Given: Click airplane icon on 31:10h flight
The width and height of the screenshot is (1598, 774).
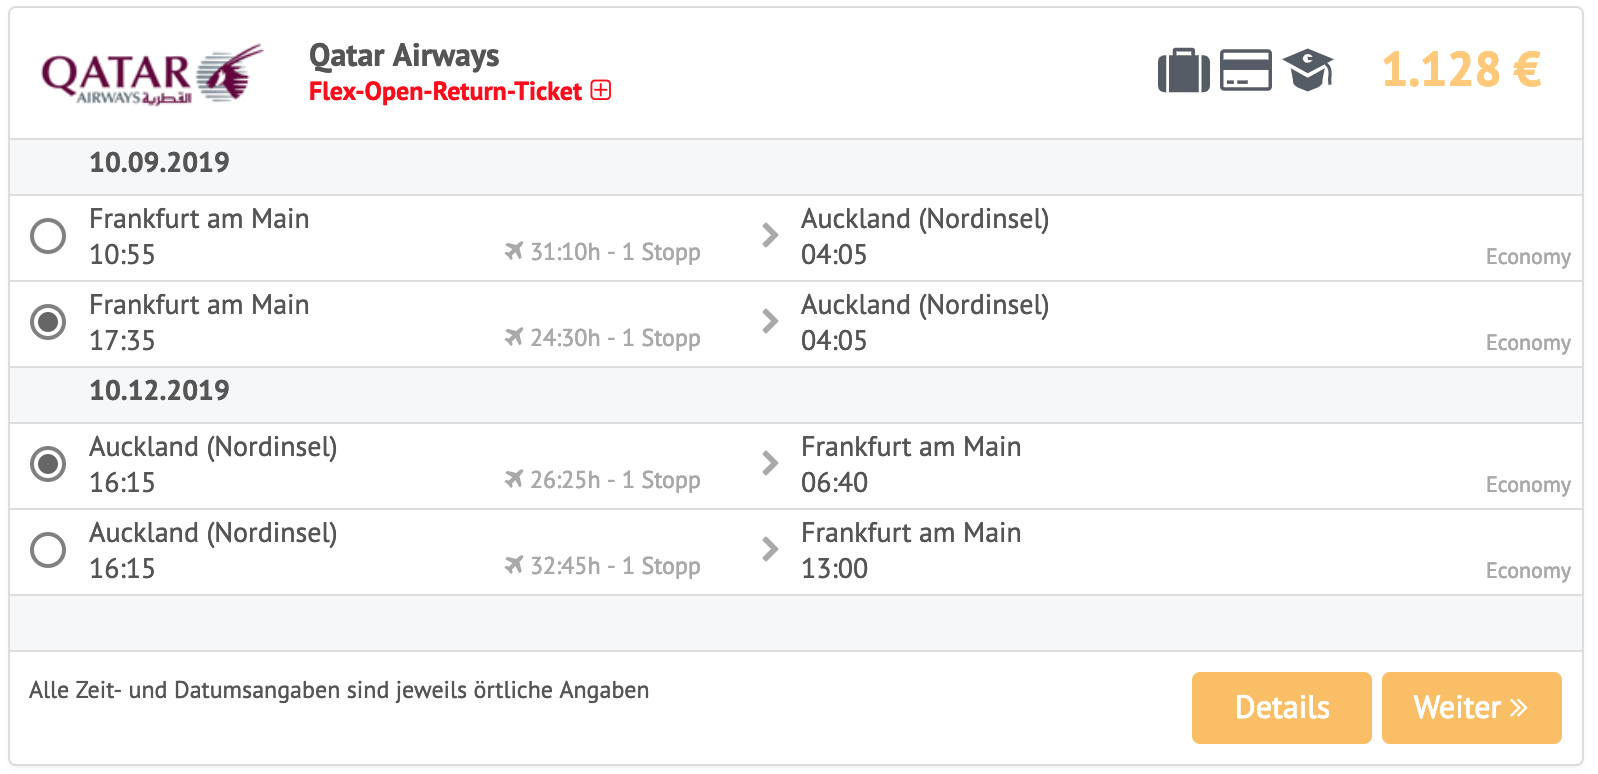Looking at the screenshot, I should coord(513,251).
